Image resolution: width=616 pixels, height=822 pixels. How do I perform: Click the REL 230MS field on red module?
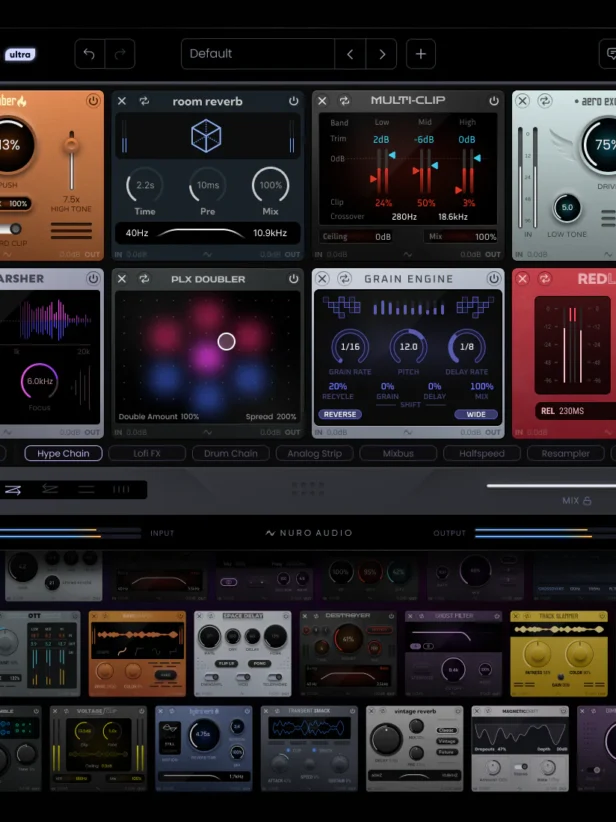coord(576,411)
